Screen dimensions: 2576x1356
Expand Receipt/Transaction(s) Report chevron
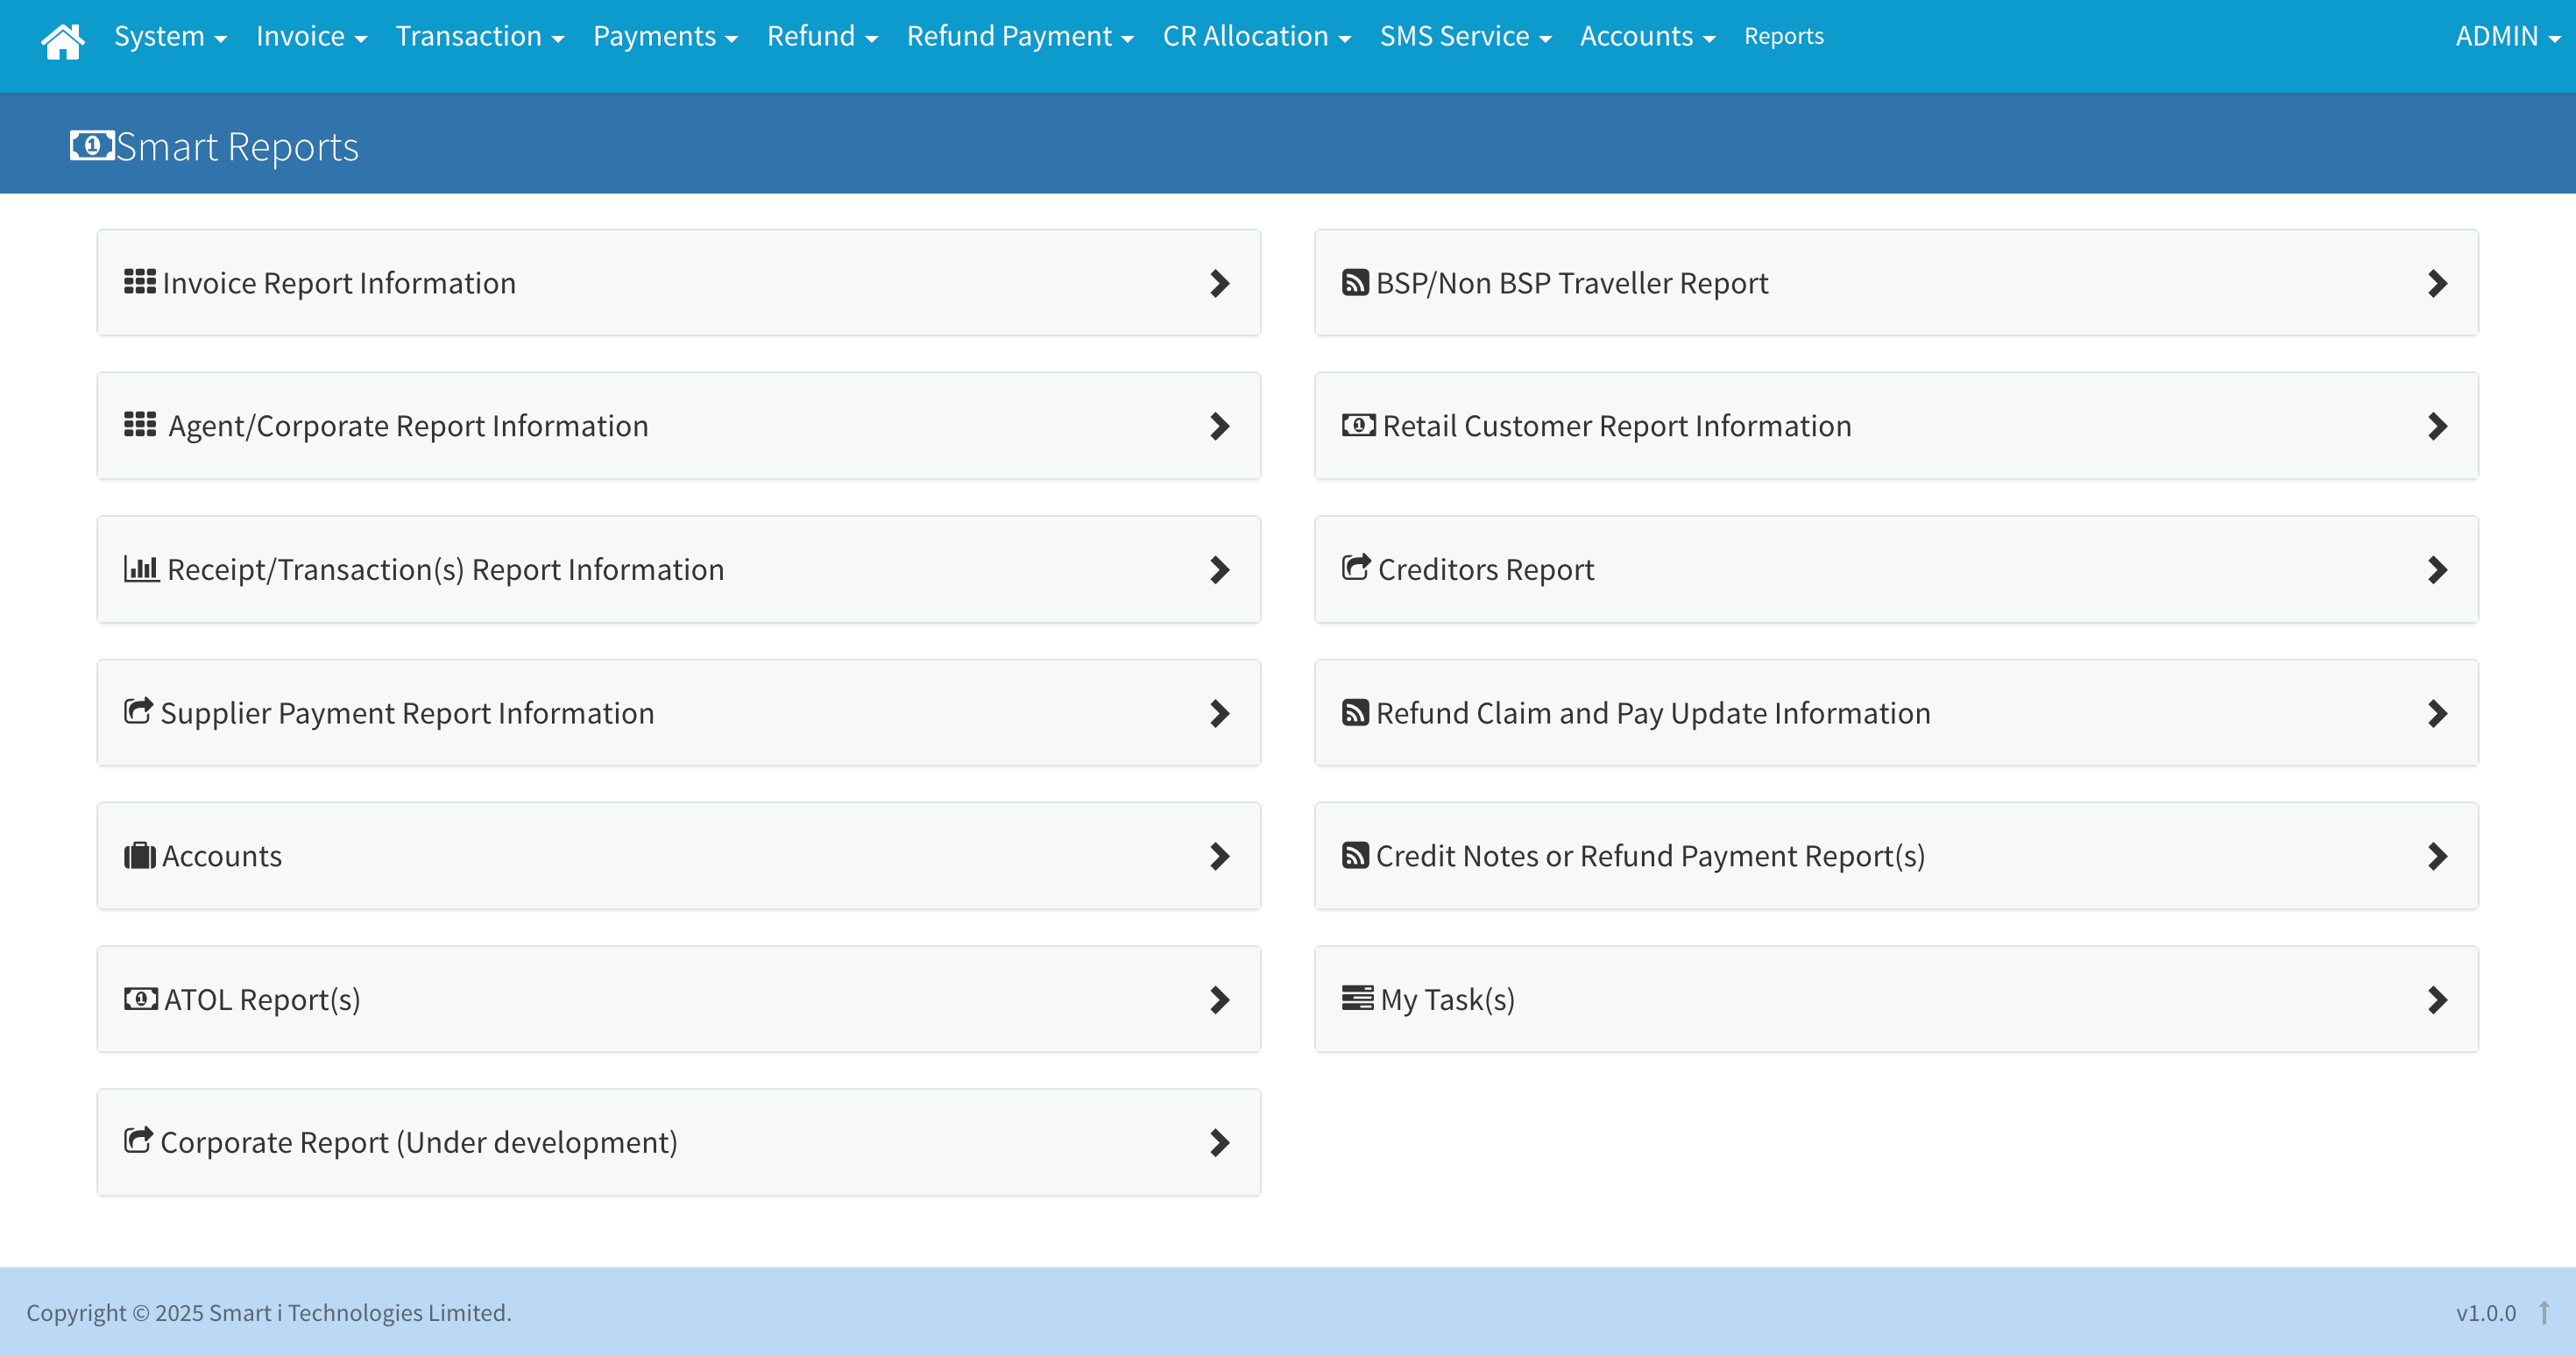pyautogui.click(x=1219, y=570)
